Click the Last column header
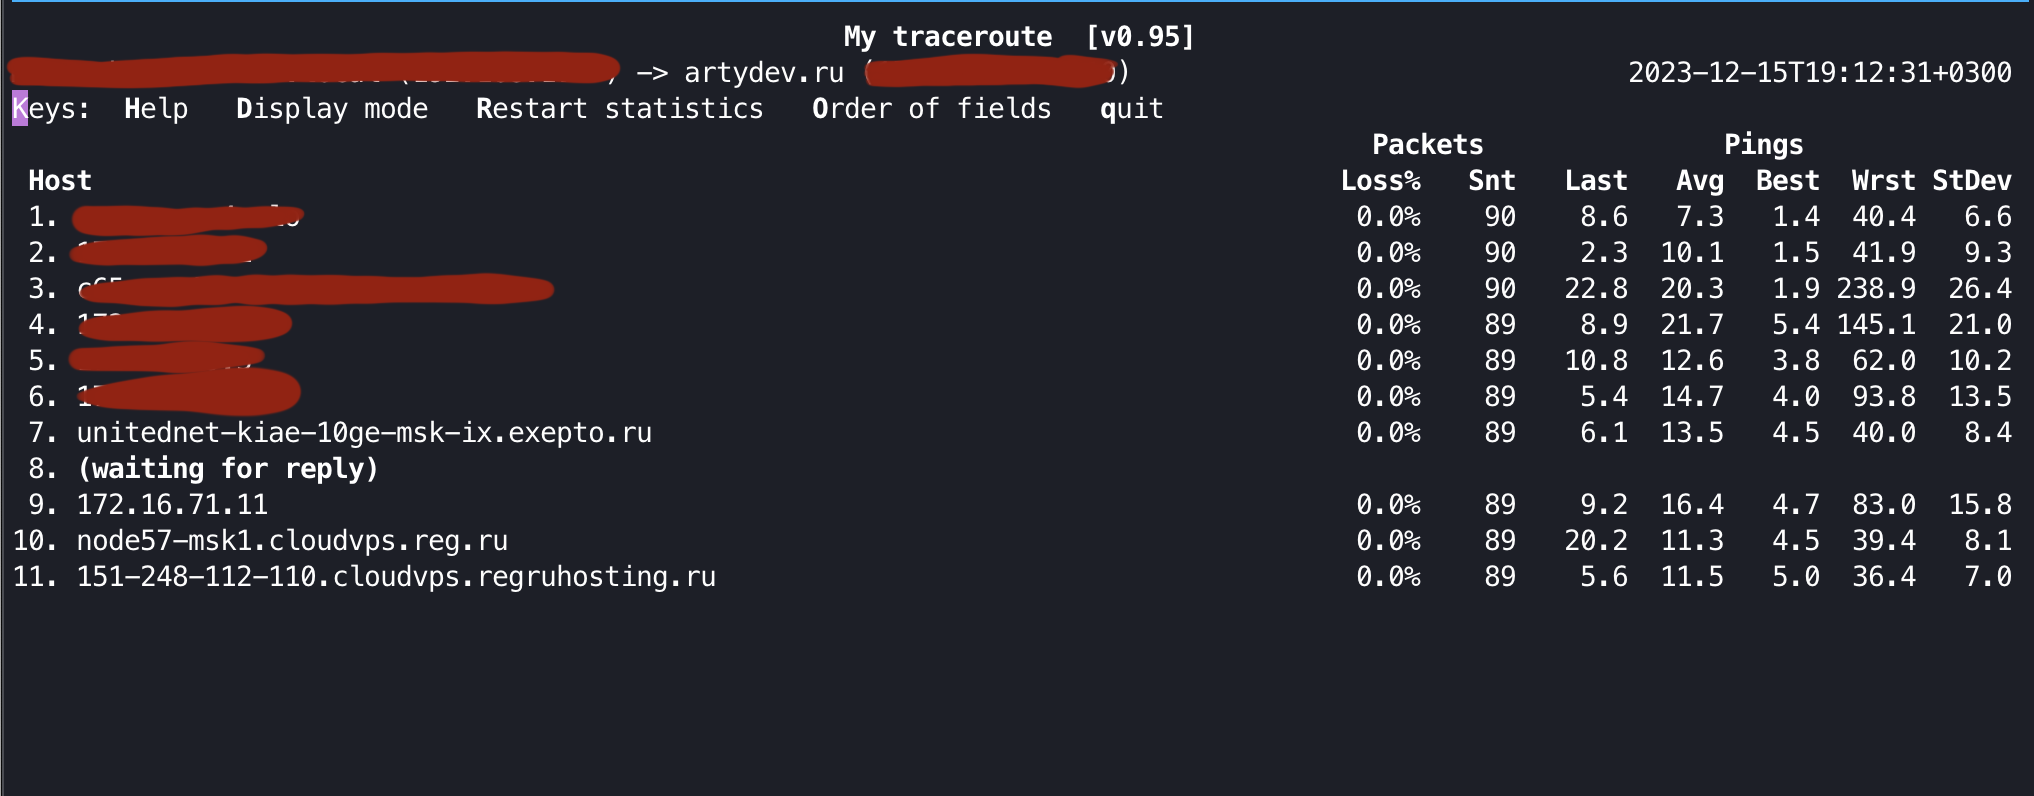Image resolution: width=2034 pixels, height=796 pixels. click(x=1595, y=180)
